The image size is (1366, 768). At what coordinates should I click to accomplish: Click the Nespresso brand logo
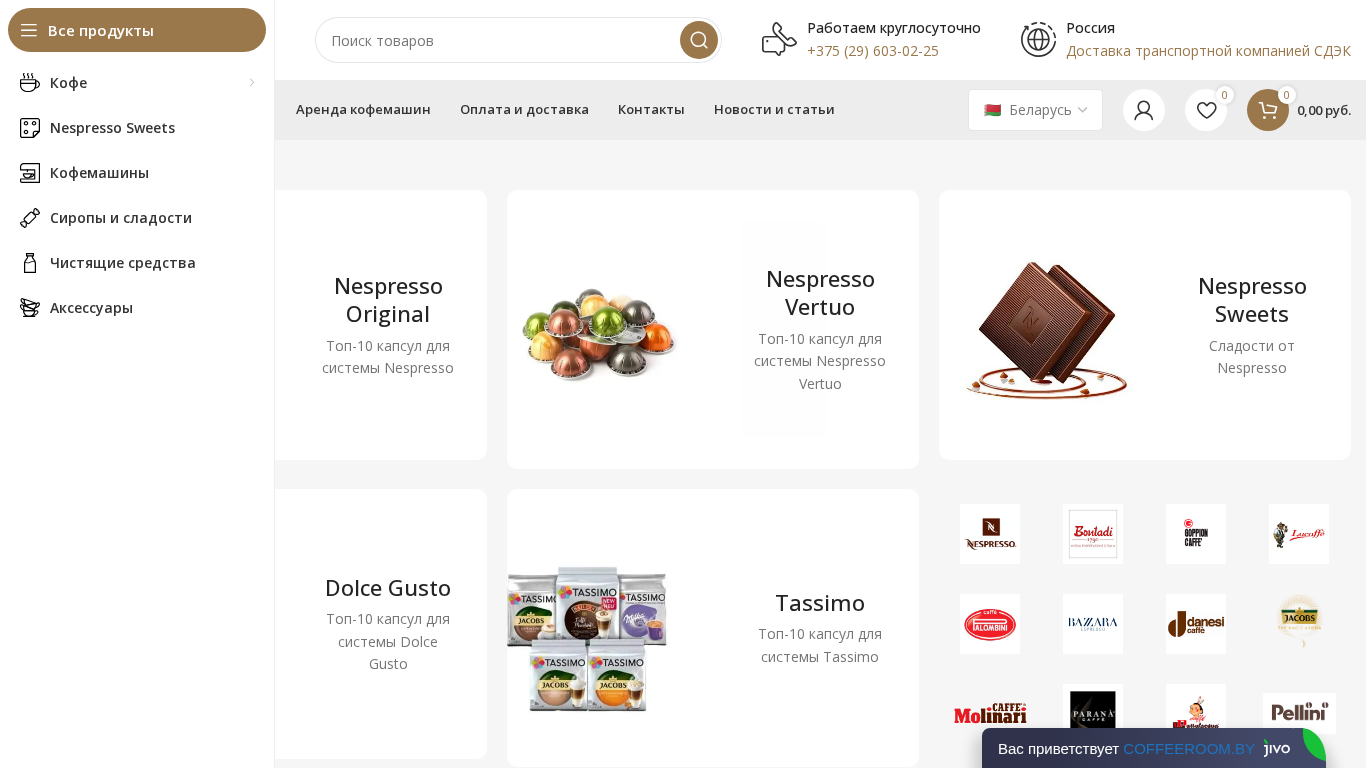tap(990, 534)
